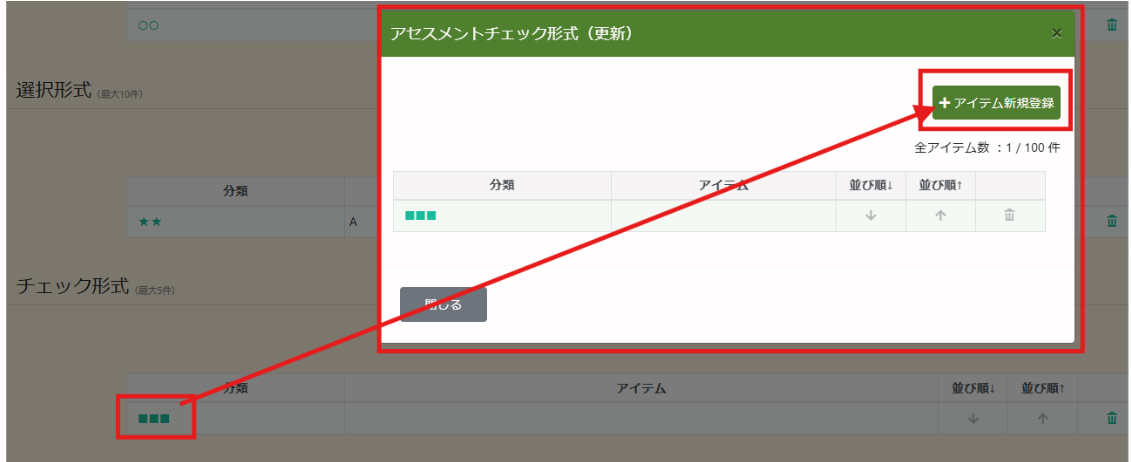The height and width of the screenshot is (462, 1131).
Task: Click the アイテム新規登録 button in the dialog
Action: click(996, 103)
